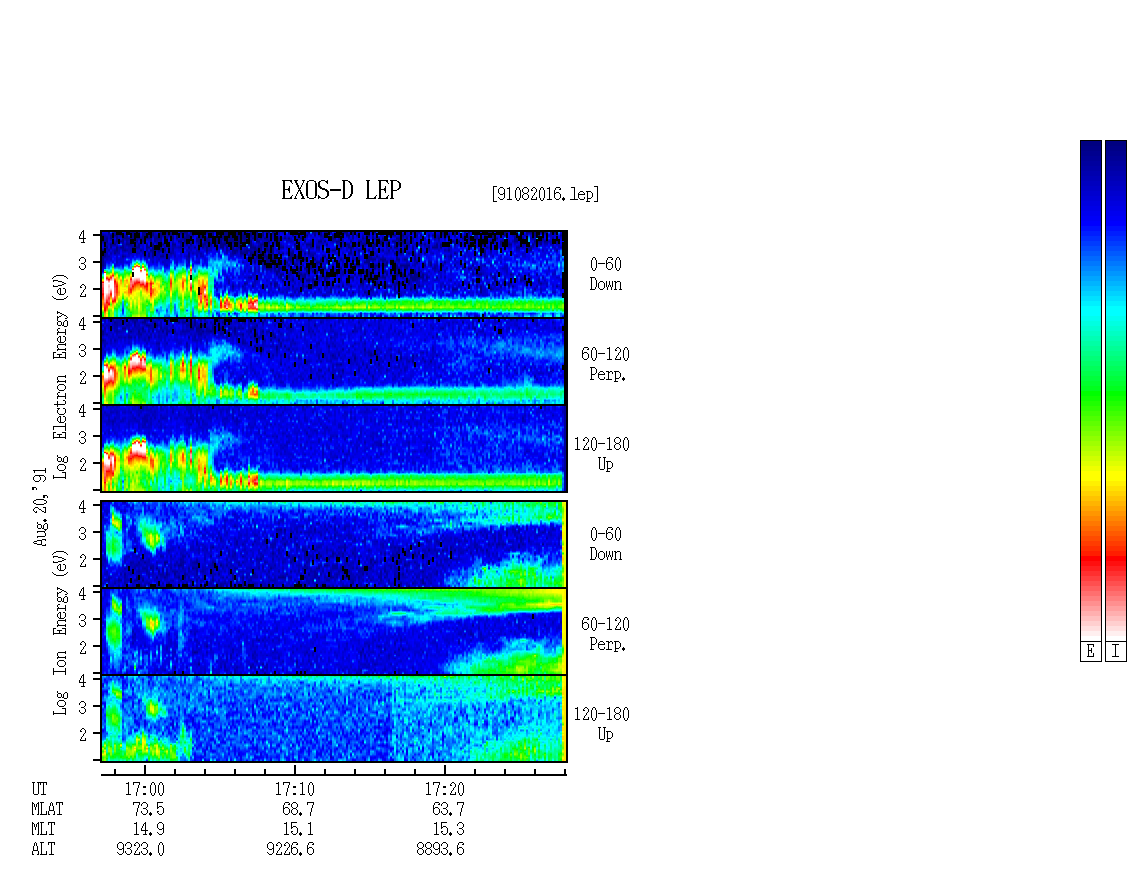Image resolution: width=1130 pixels, height=875 pixels.
Task: Click the ALT value 9323.0
Action: [x=140, y=850]
